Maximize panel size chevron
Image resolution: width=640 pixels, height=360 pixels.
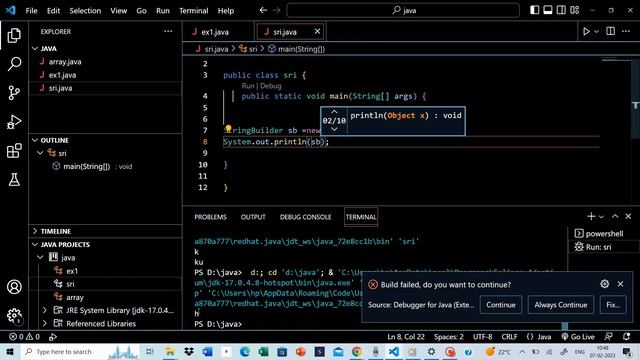615,216
